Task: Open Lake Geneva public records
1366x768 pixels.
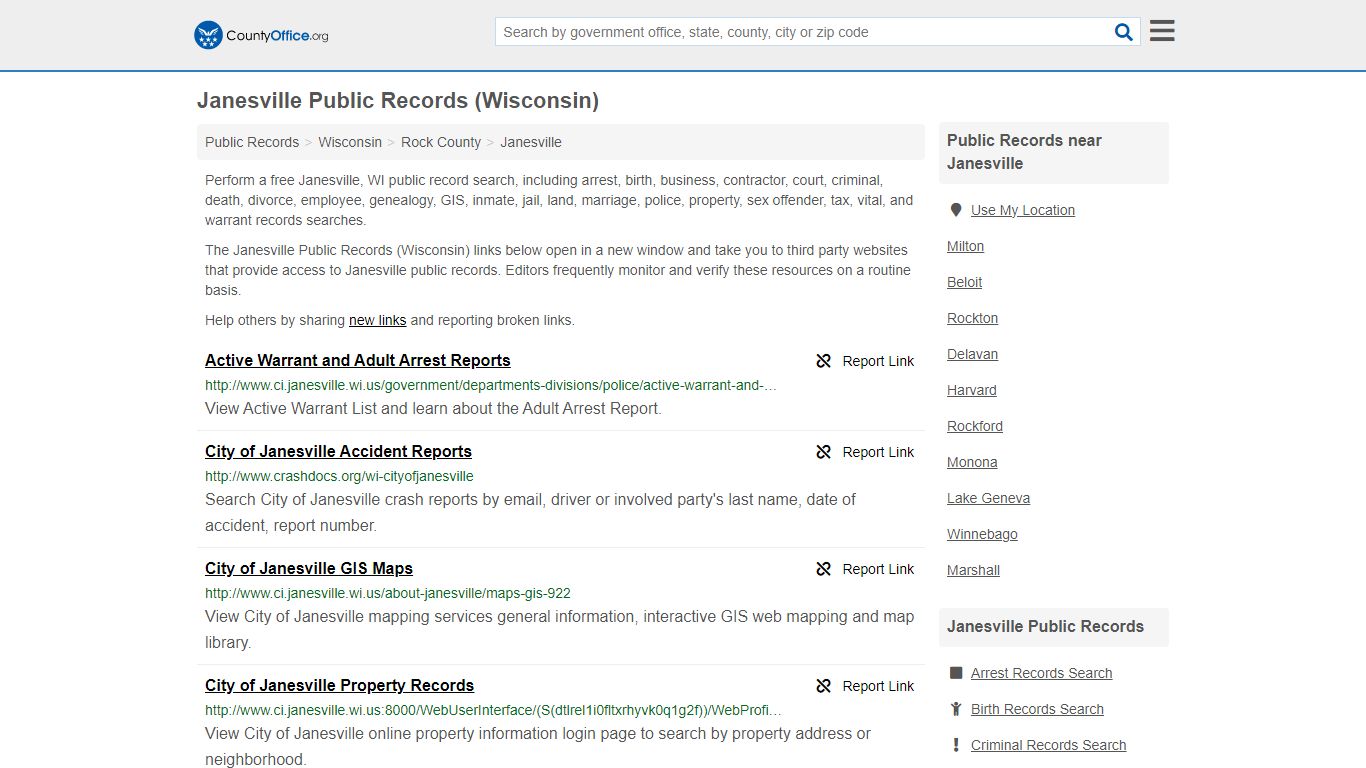Action: click(988, 498)
